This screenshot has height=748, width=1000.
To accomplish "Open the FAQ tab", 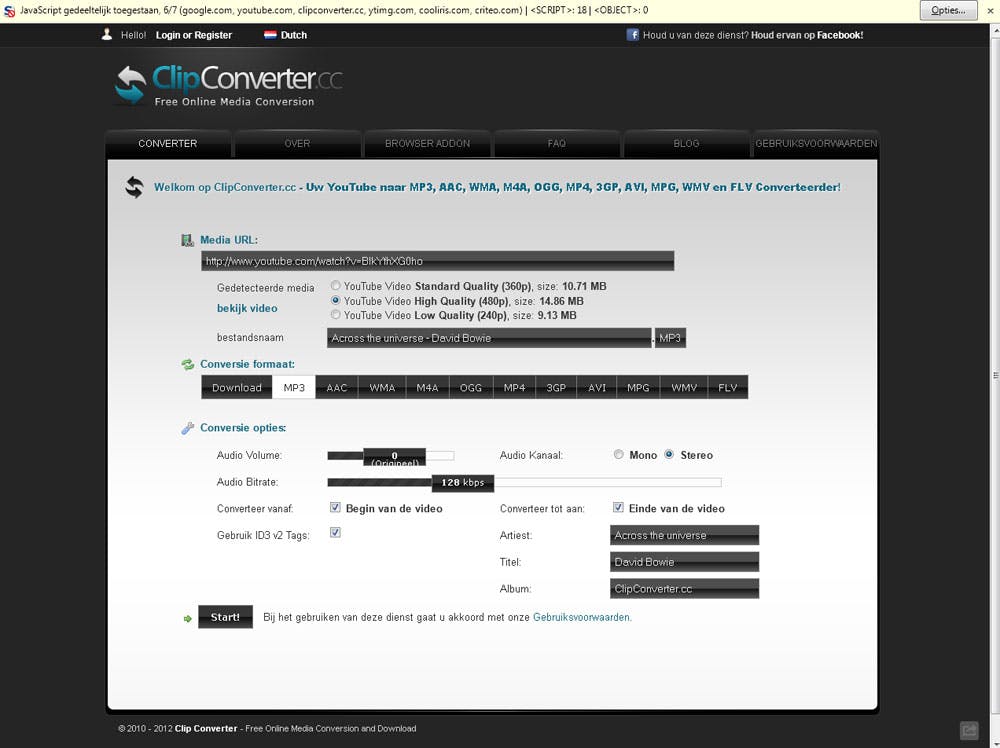I will coord(557,143).
